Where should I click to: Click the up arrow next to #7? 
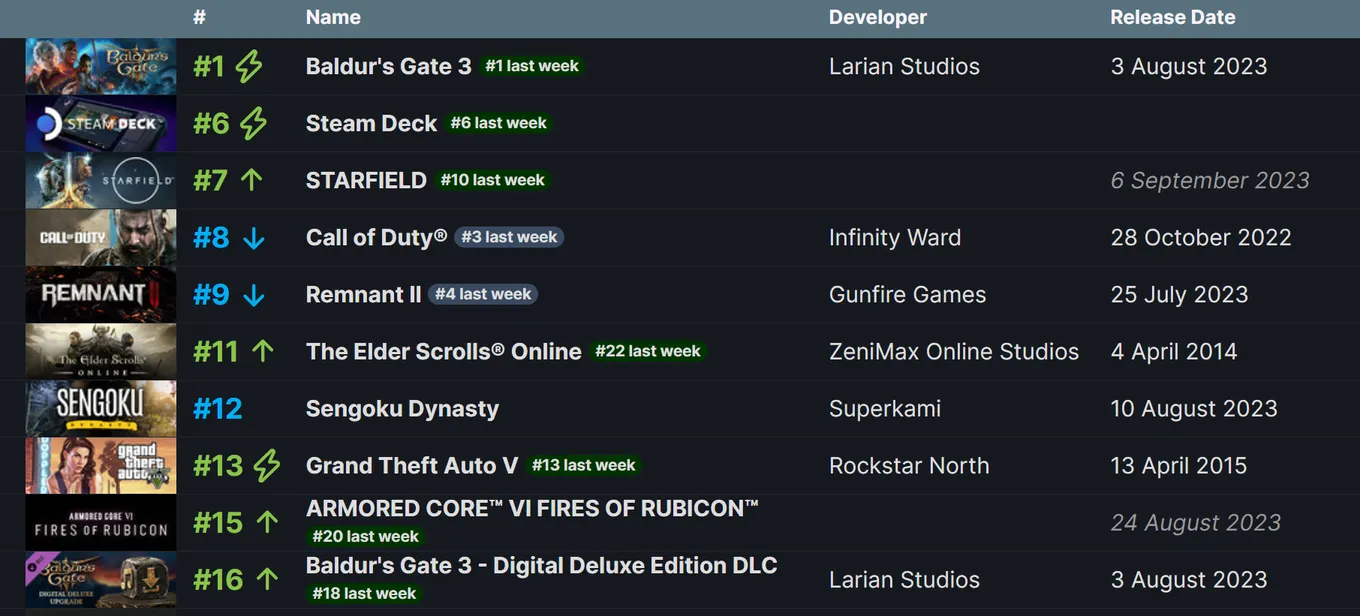coord(252,180)
